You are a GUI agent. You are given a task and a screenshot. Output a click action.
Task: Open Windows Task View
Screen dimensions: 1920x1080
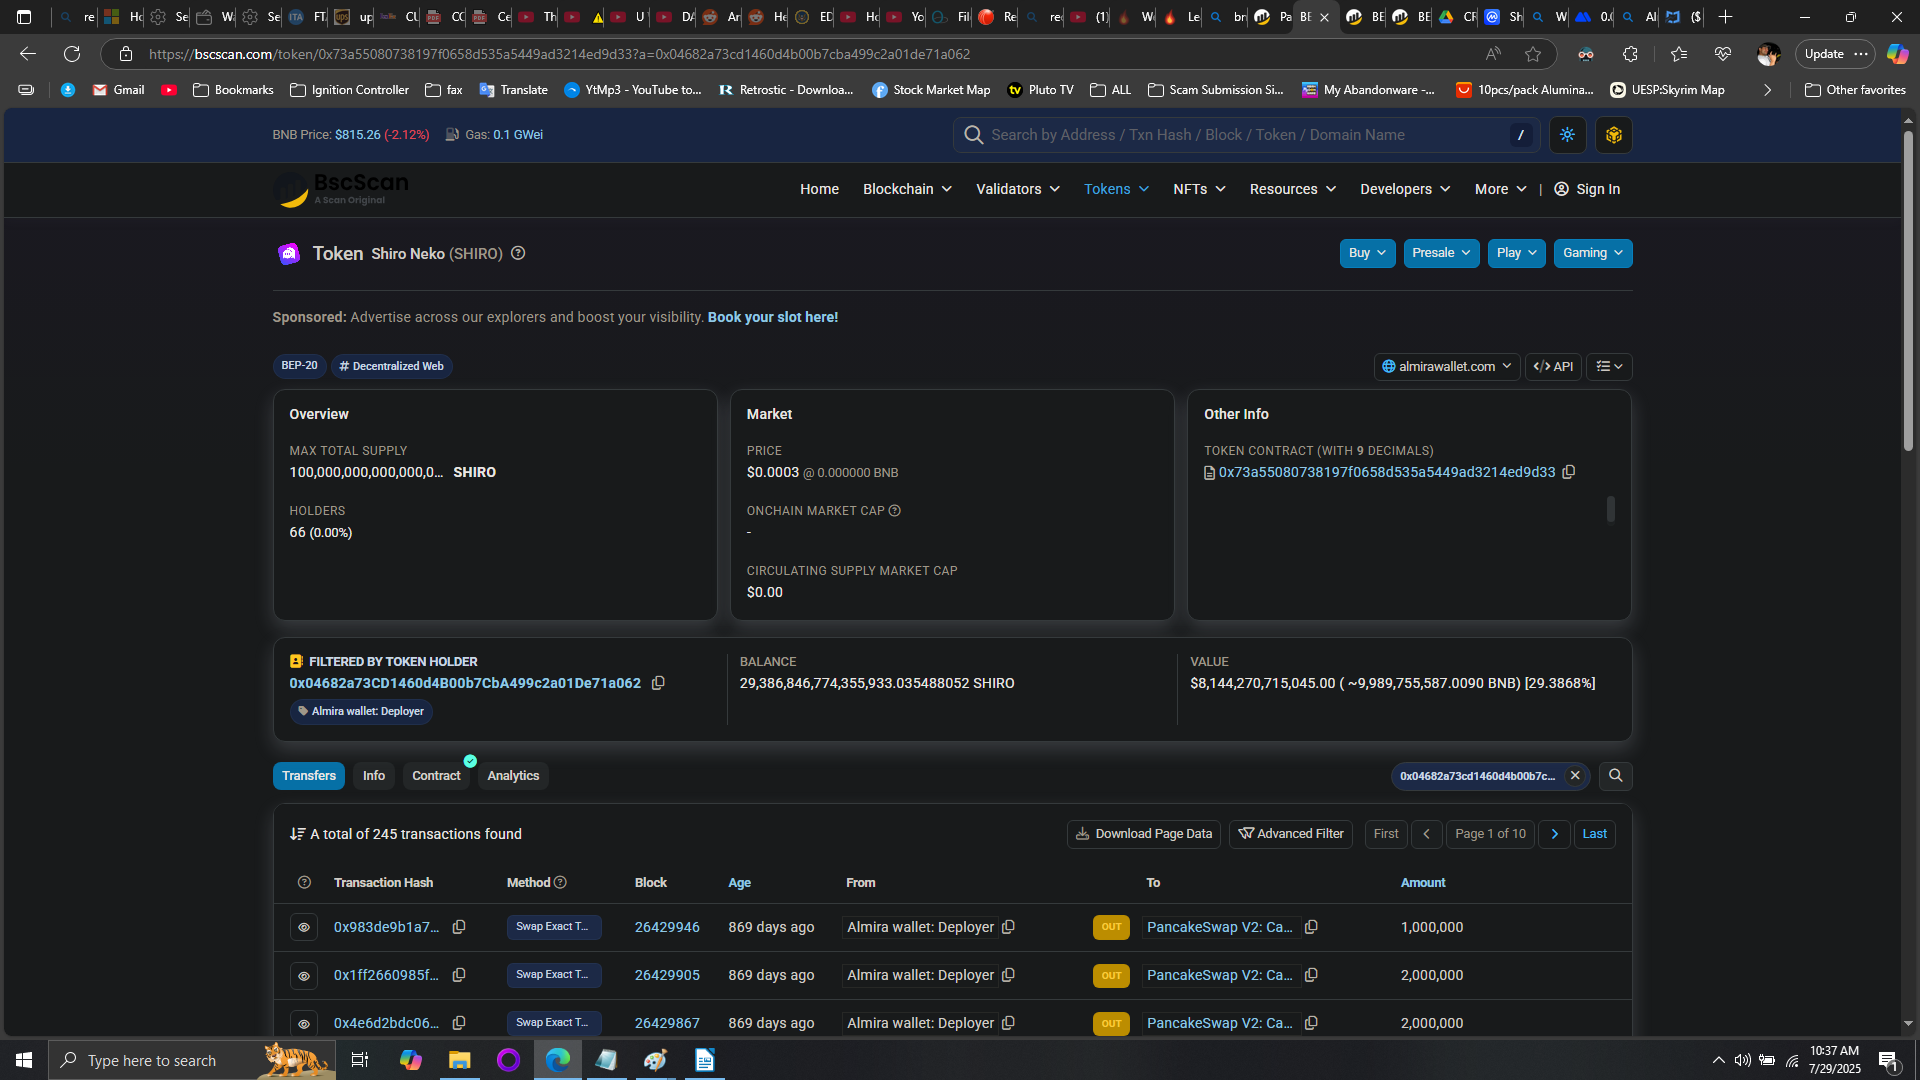click(x=360, y=1060)
